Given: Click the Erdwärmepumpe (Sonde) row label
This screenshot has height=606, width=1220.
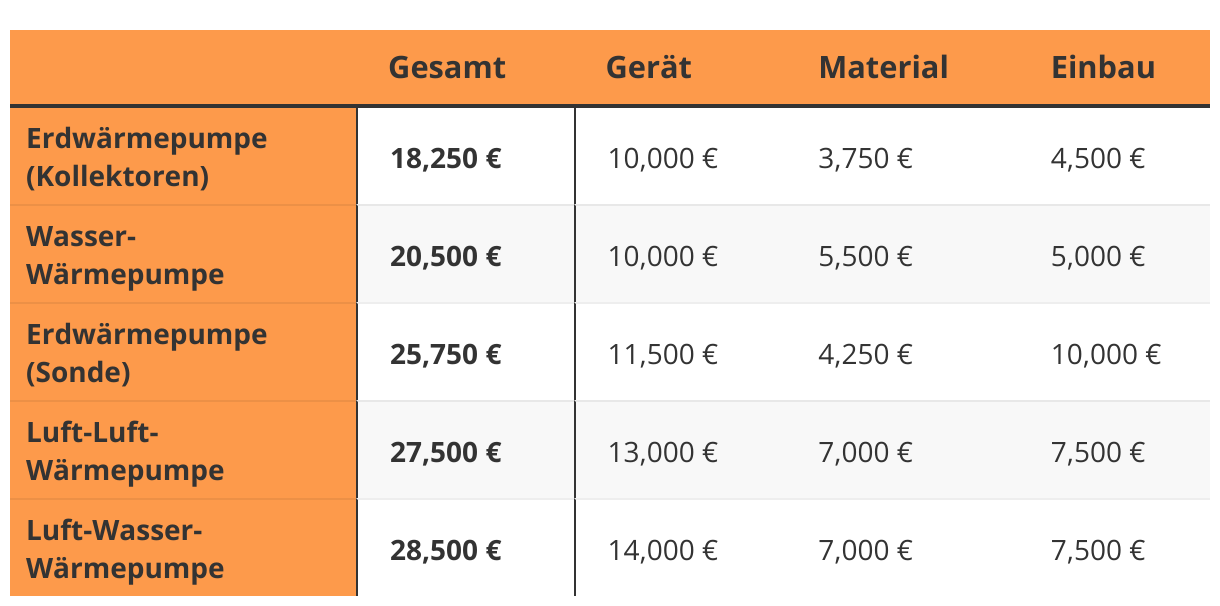Looking at the screenshot, I should click(147, 353).
